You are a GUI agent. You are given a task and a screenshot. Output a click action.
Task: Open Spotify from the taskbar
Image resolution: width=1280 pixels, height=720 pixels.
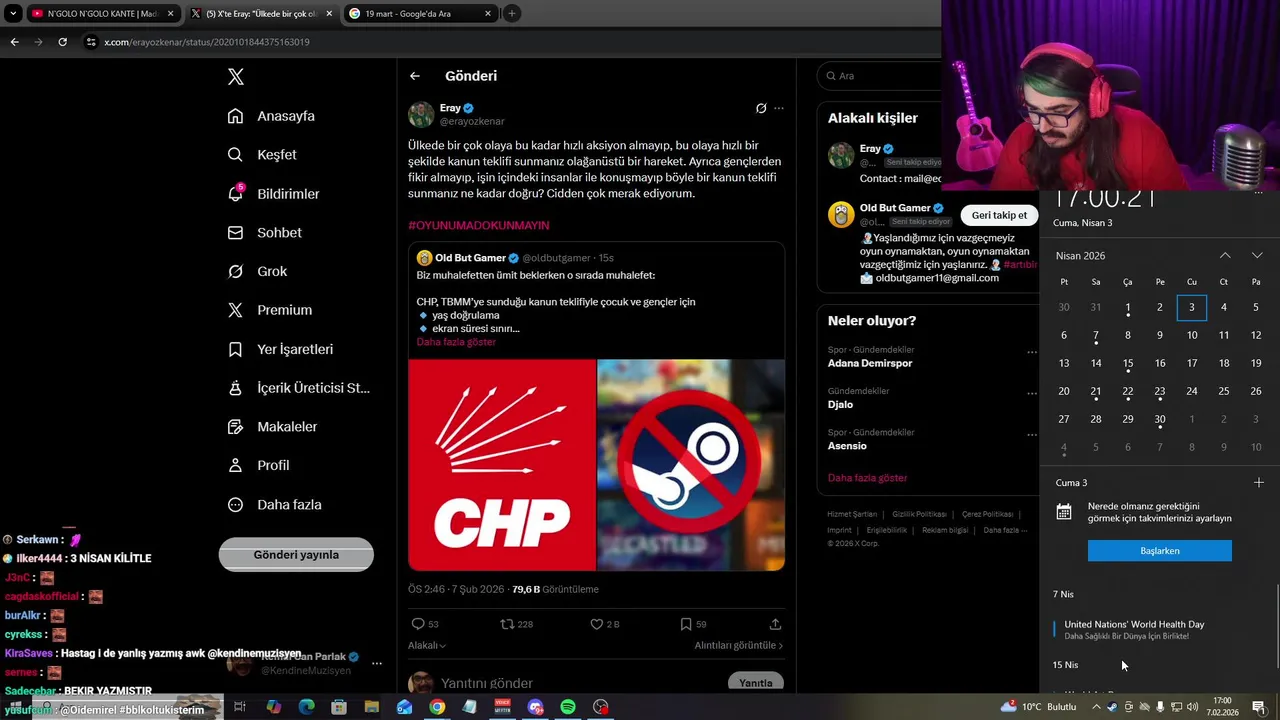click(x=568, y=707)
